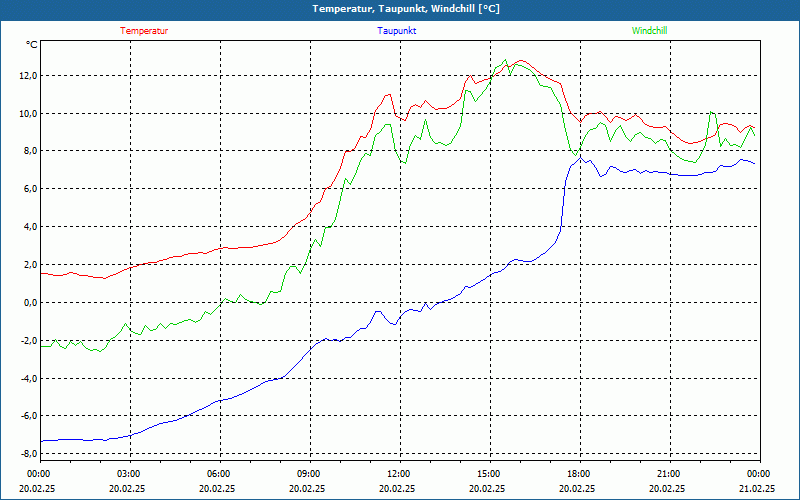Click the 18:00 time axis label
This screenshot has height=500, width=800.
(580, 474)
